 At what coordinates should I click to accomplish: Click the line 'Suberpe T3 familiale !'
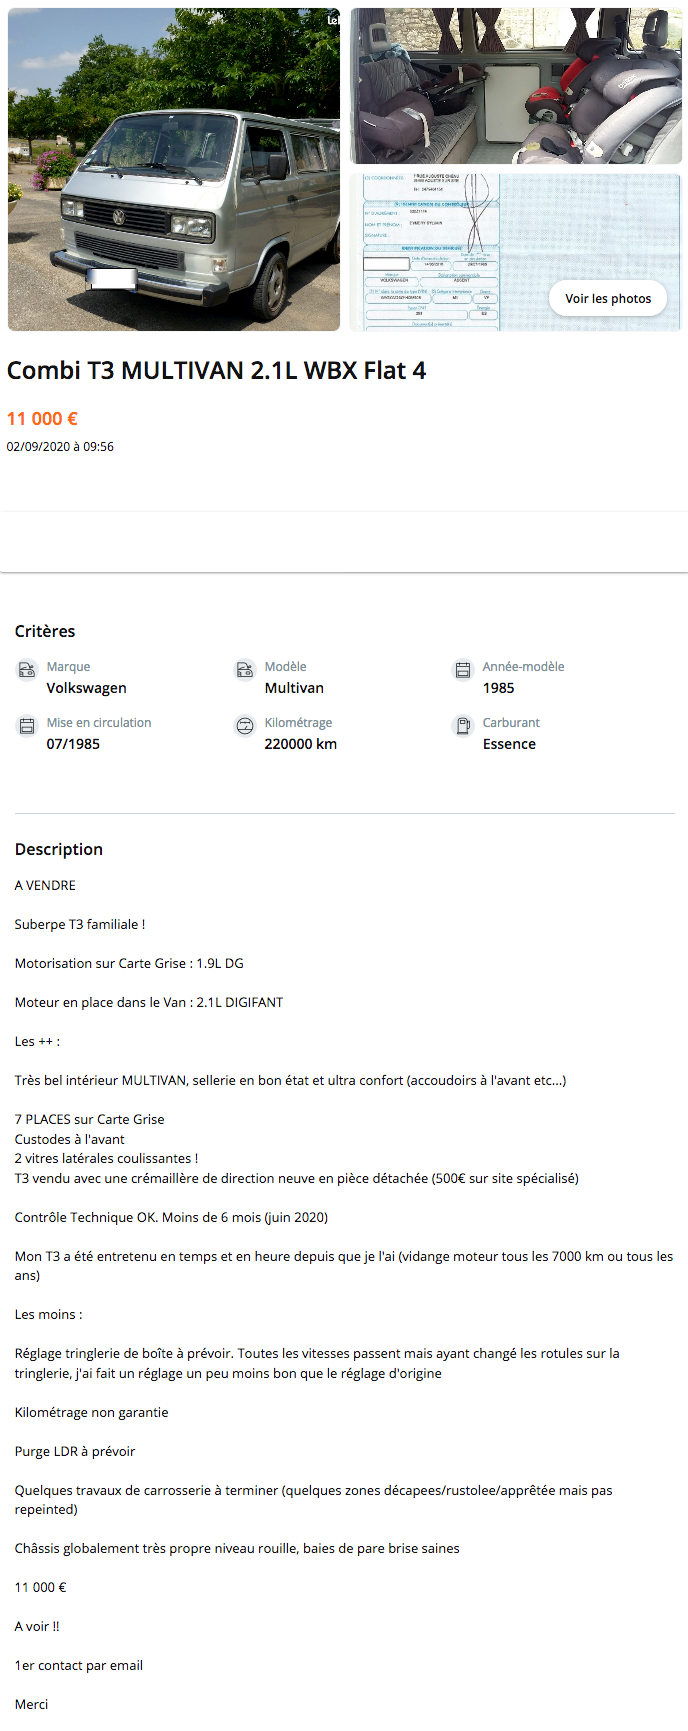[80, 924]
